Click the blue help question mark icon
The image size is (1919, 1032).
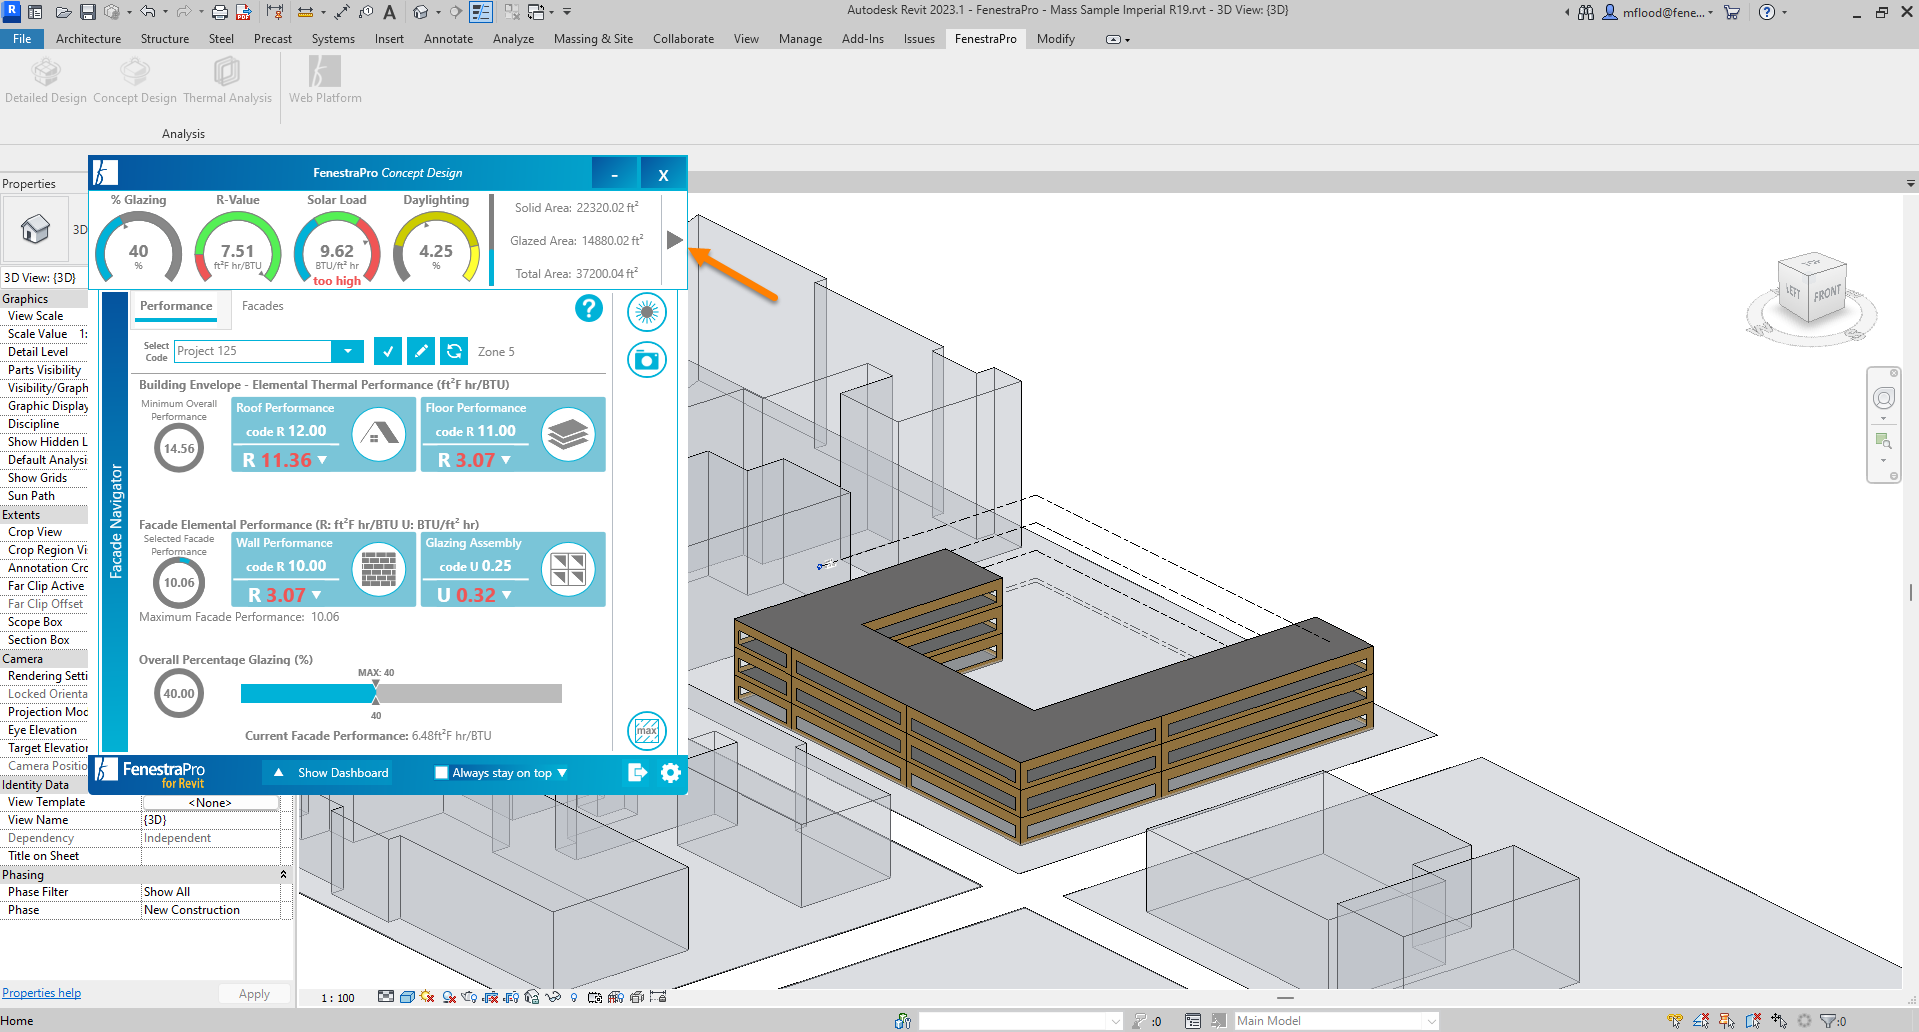pos(589,308)
